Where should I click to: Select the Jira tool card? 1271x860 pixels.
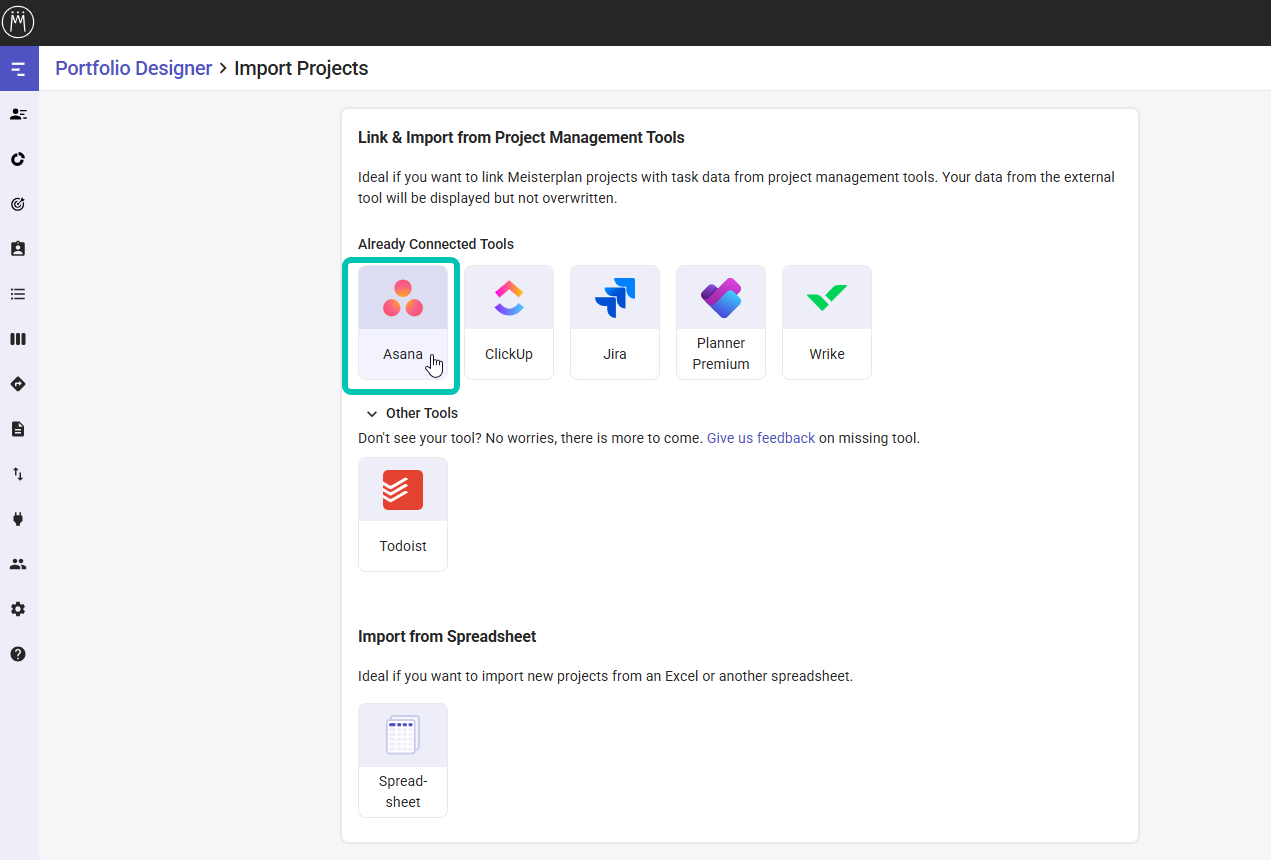[x=615, y=322]
